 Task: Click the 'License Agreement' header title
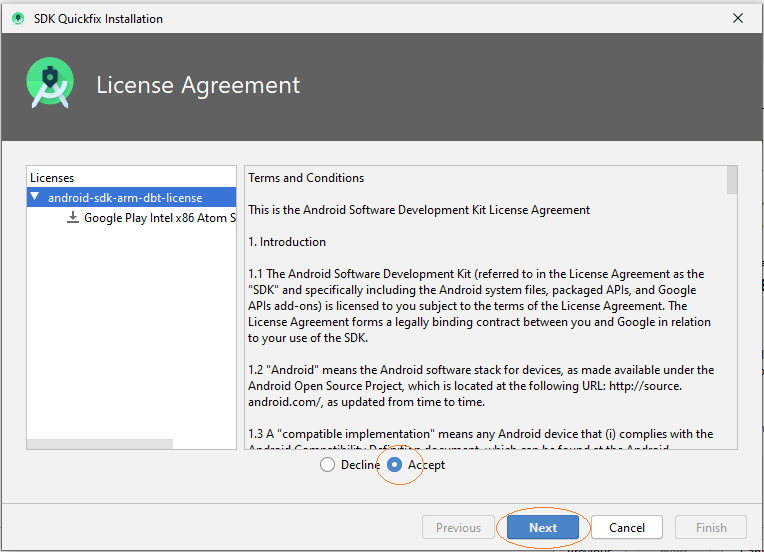click(198, 85)
